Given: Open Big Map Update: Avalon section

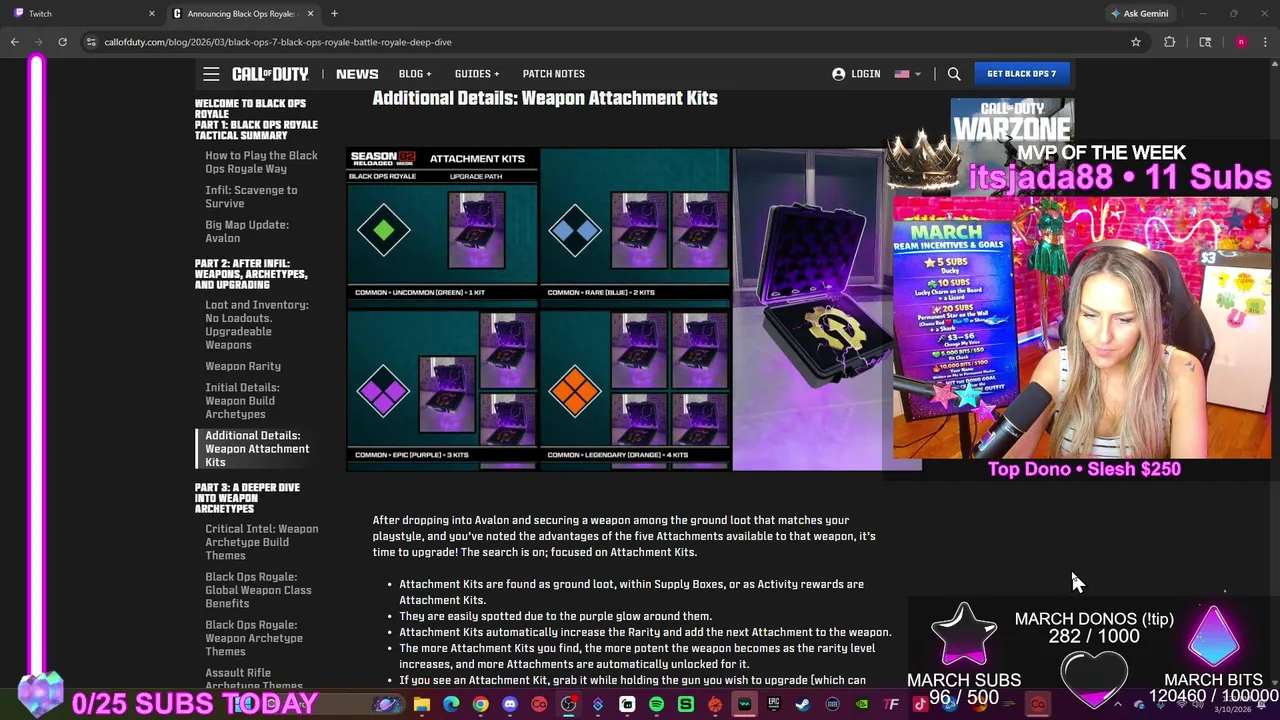Looking at the screenshot, I should 247,231.
